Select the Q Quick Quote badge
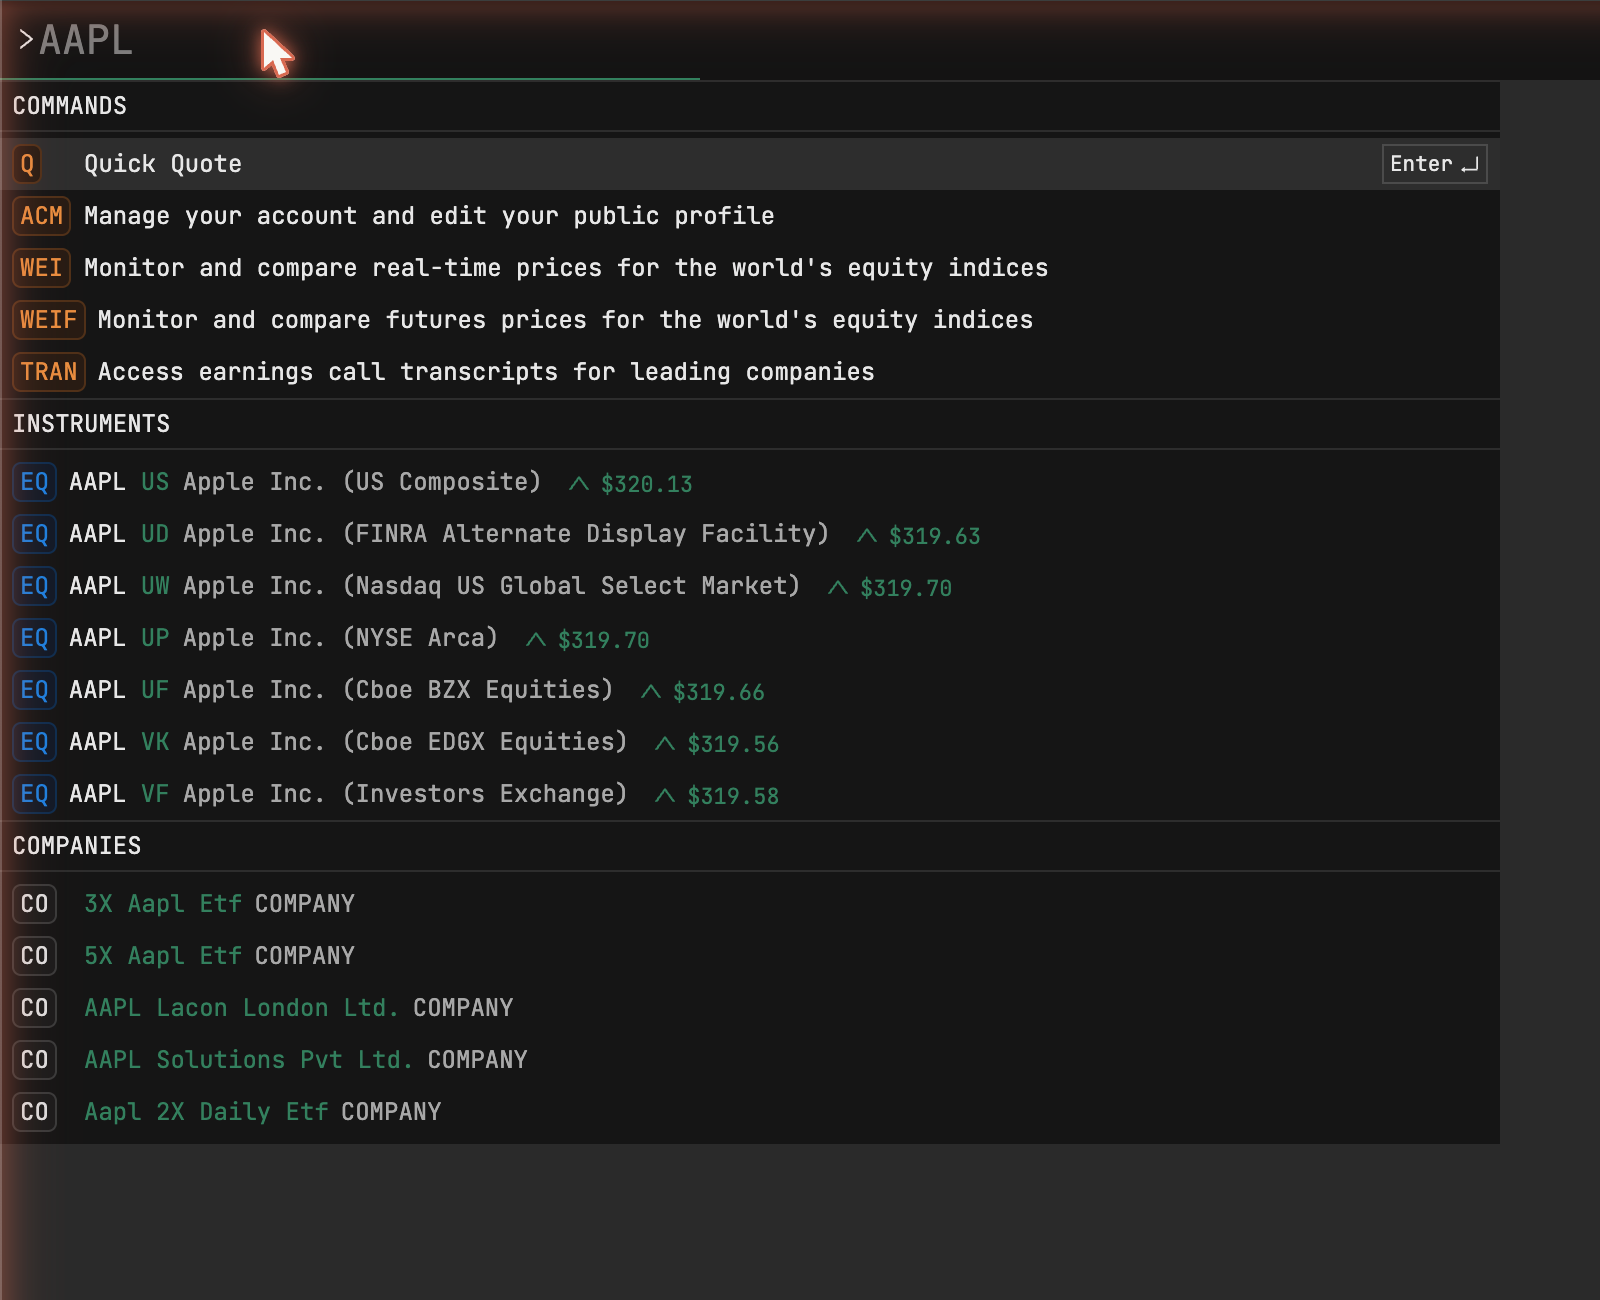The image size is (1600, 1300). click(28, 164)
